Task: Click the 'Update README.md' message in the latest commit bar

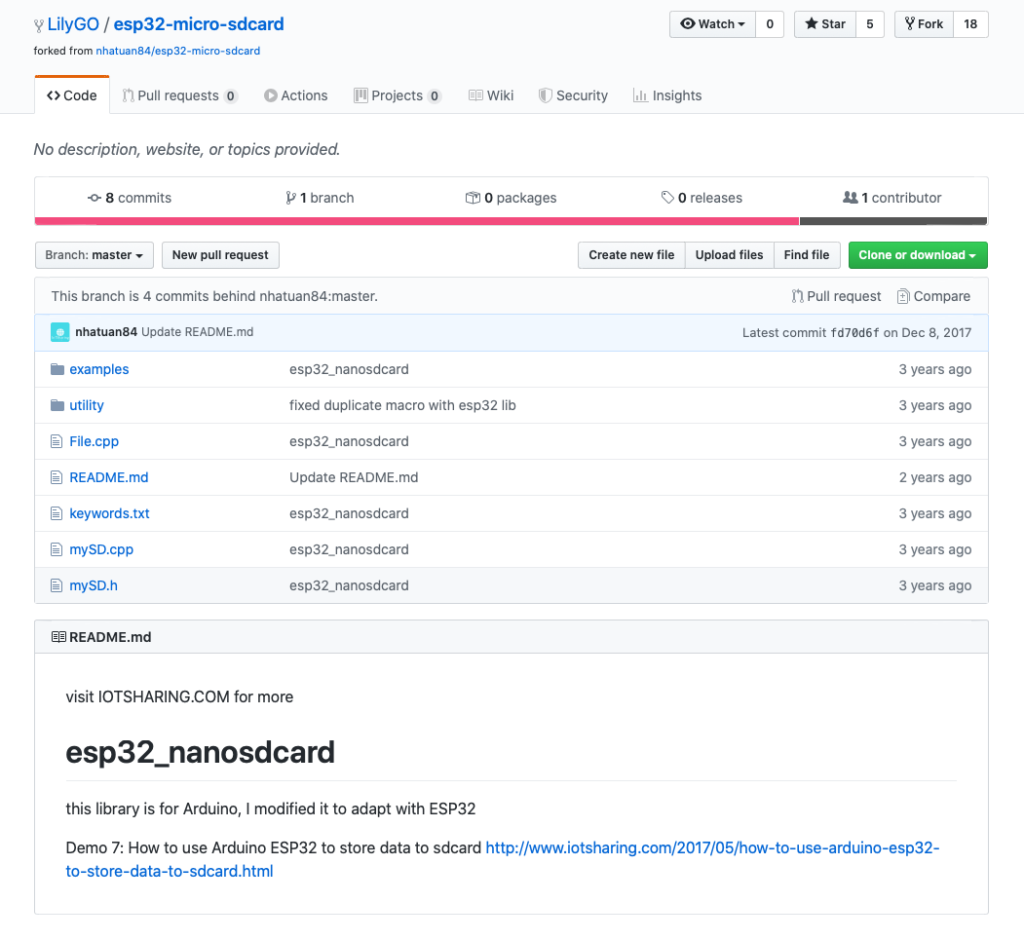Action: point(197,332)
